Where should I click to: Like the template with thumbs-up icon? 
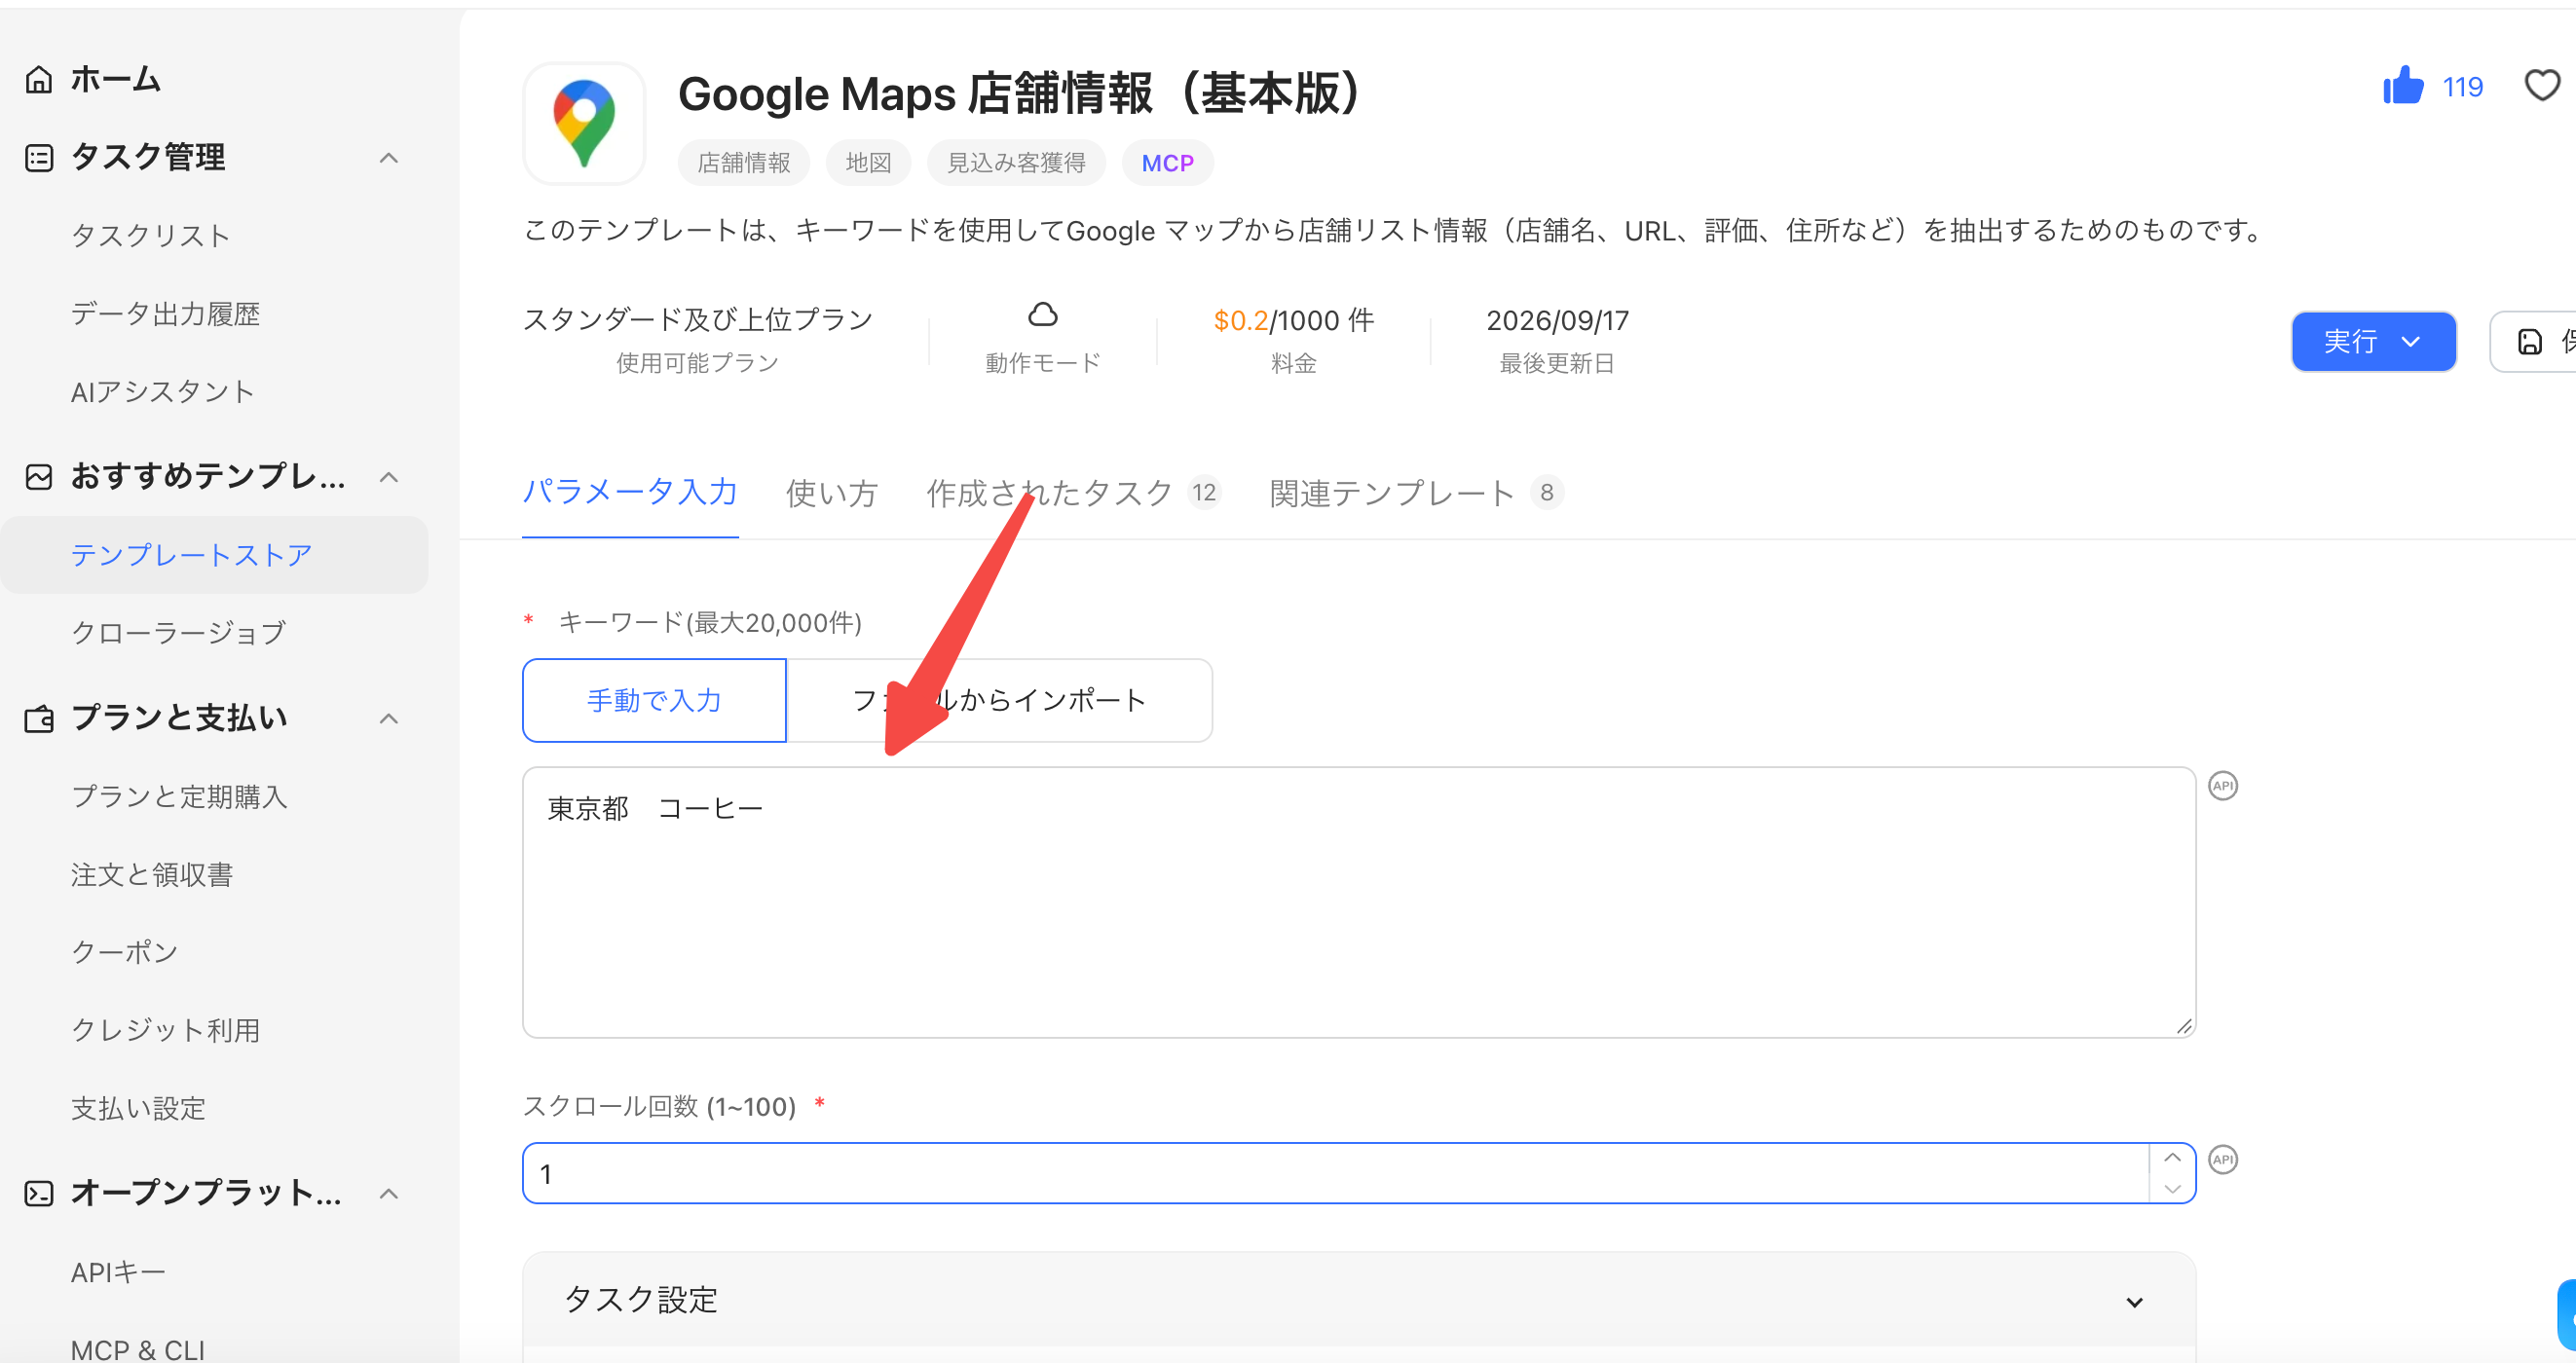2402,86
